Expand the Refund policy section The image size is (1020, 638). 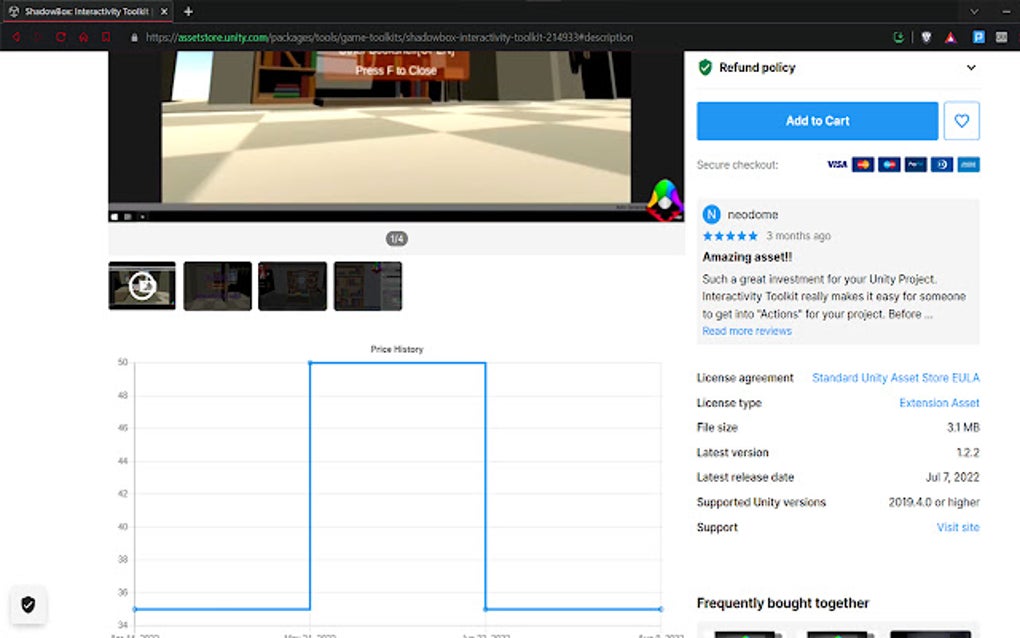971,68
